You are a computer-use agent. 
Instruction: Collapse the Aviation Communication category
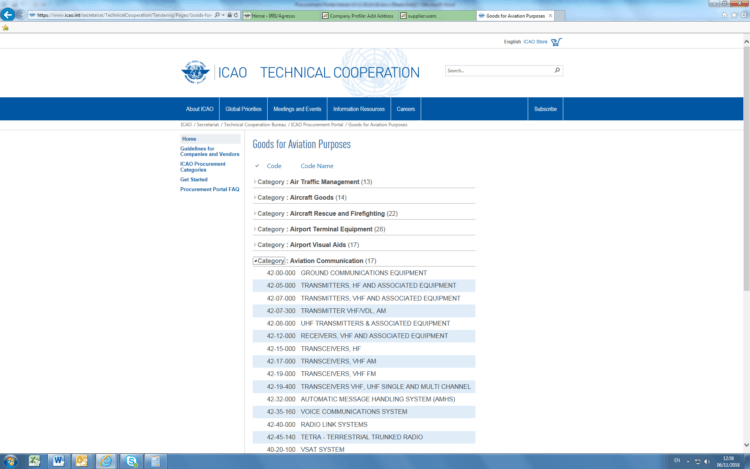click(x=256, y=260)
